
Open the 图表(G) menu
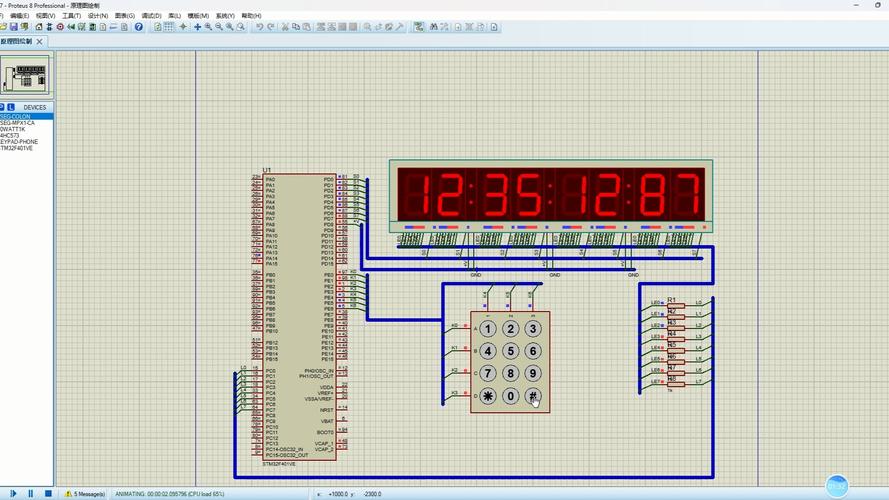click(125, 16)
